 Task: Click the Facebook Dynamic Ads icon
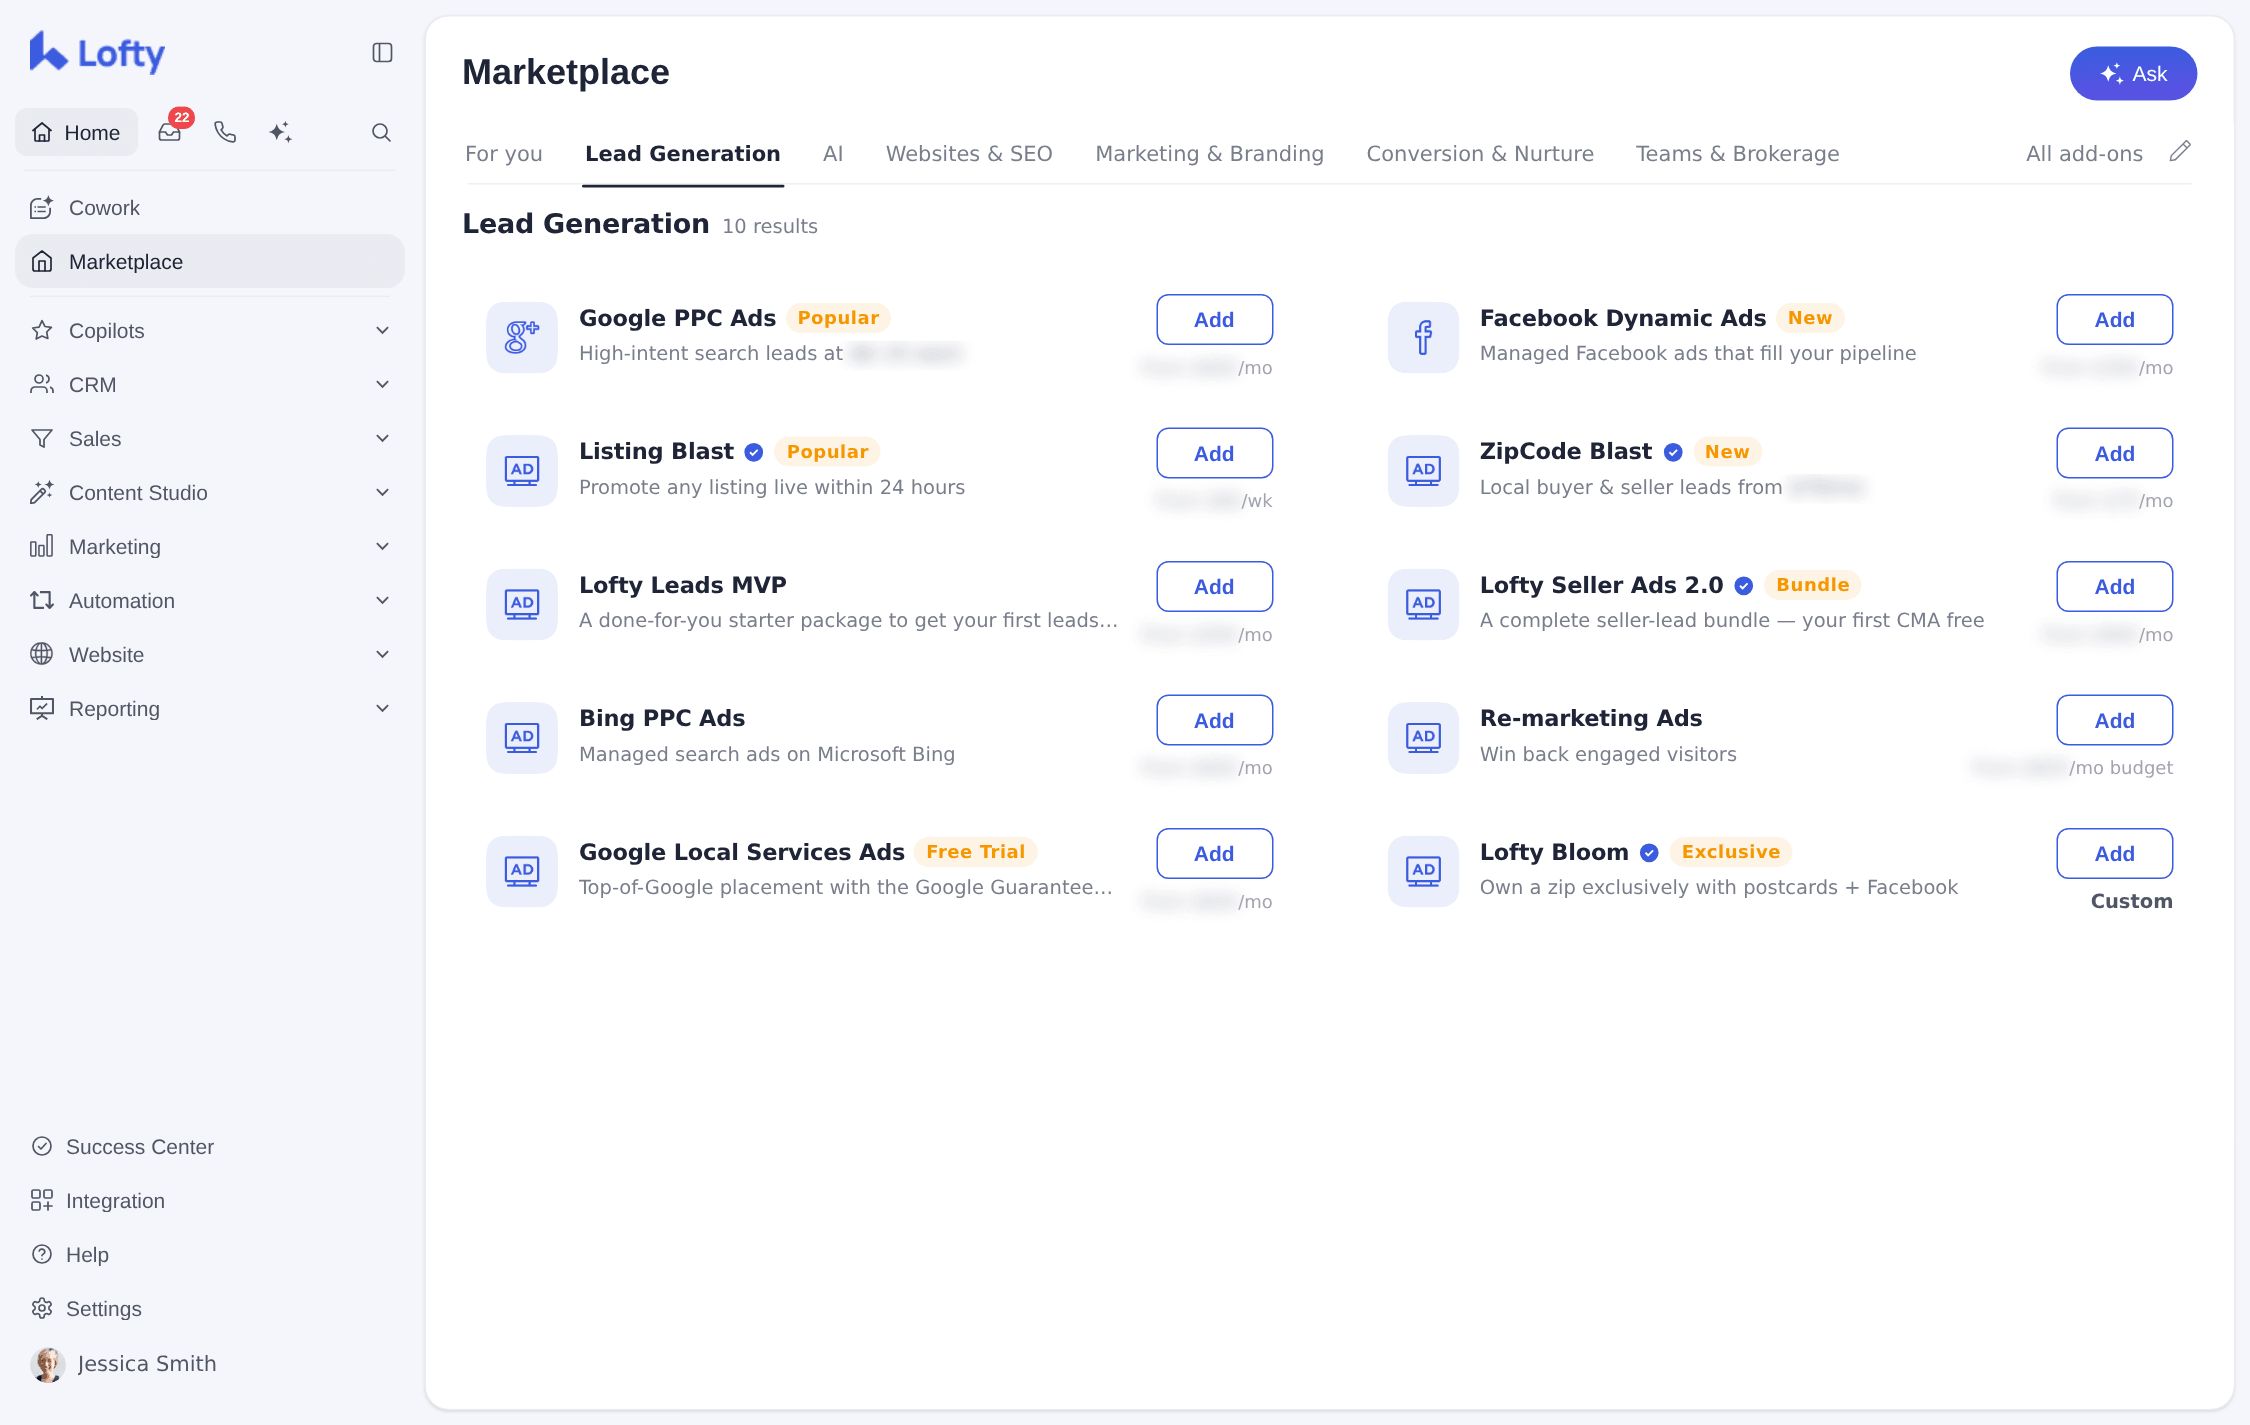coord(1423,337)
